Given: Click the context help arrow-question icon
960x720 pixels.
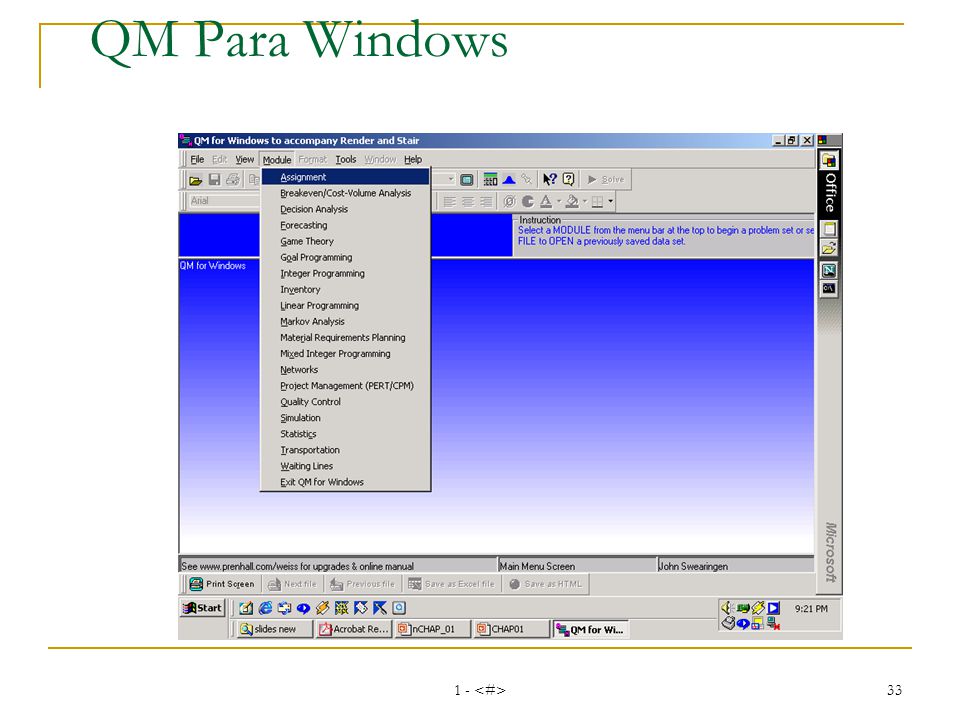Looking at the screenshot, I should [550, 179].
